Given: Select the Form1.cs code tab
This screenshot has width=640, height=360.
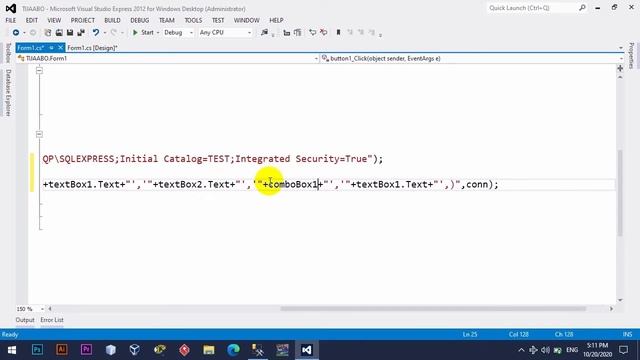Looking at the screenshot, I should 31,48.
